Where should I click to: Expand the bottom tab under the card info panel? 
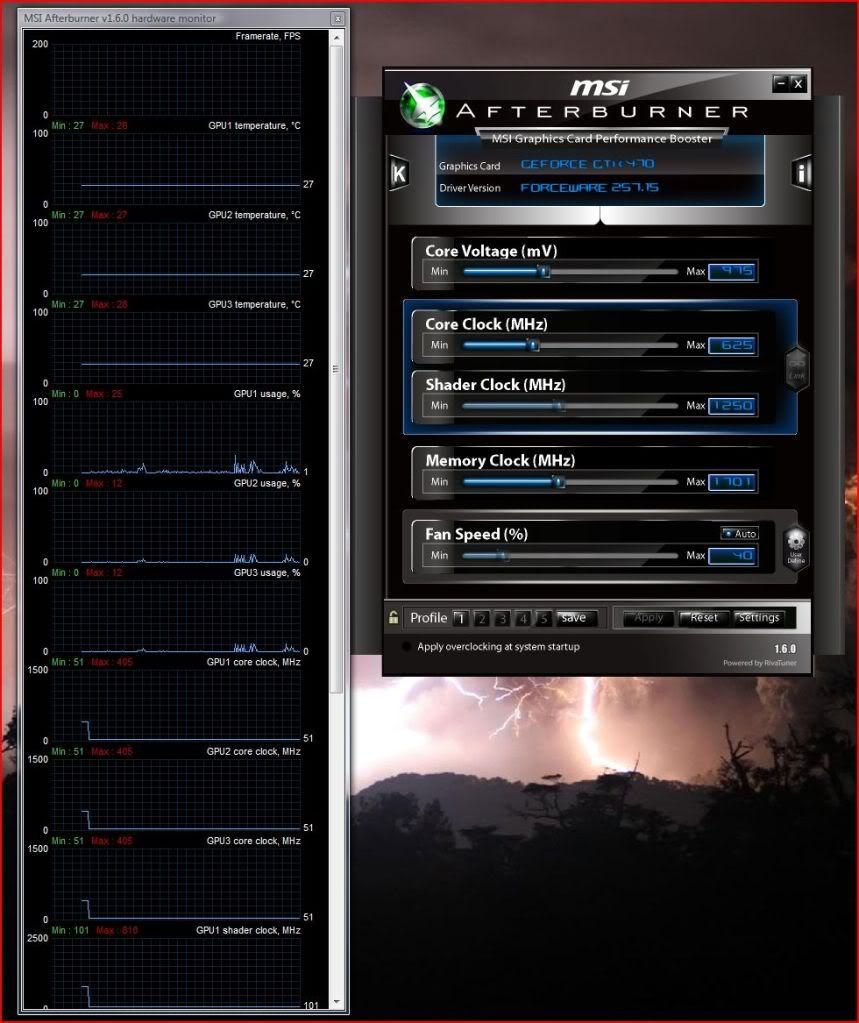pos(599,215)
